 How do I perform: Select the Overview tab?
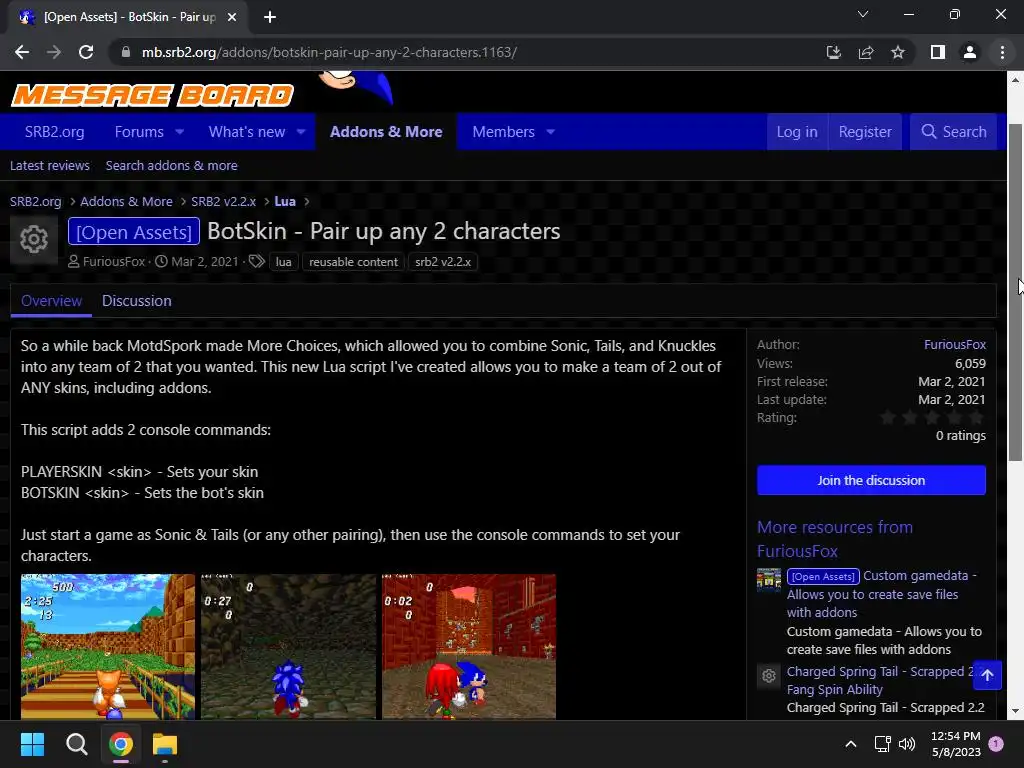click(x=51, y=301)
